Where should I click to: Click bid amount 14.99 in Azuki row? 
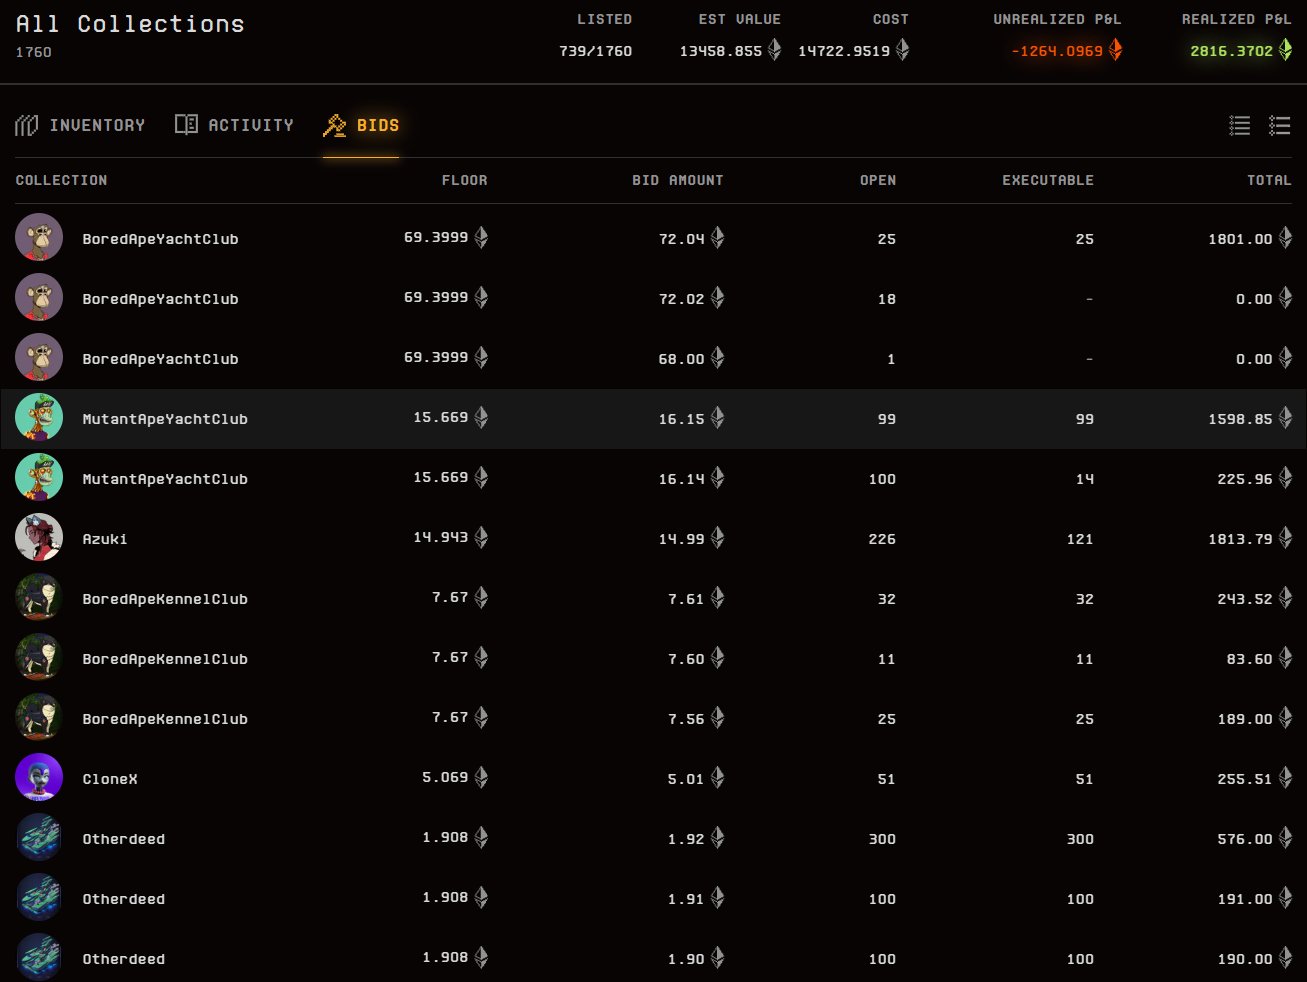tap(682, 539)
